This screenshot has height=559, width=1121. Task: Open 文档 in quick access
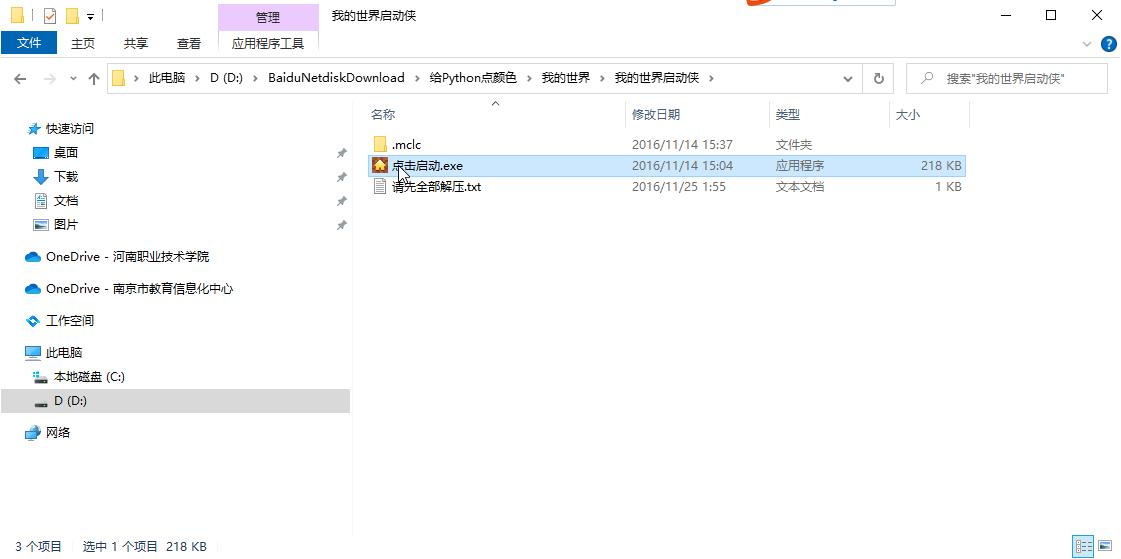(x=65, y=201)
